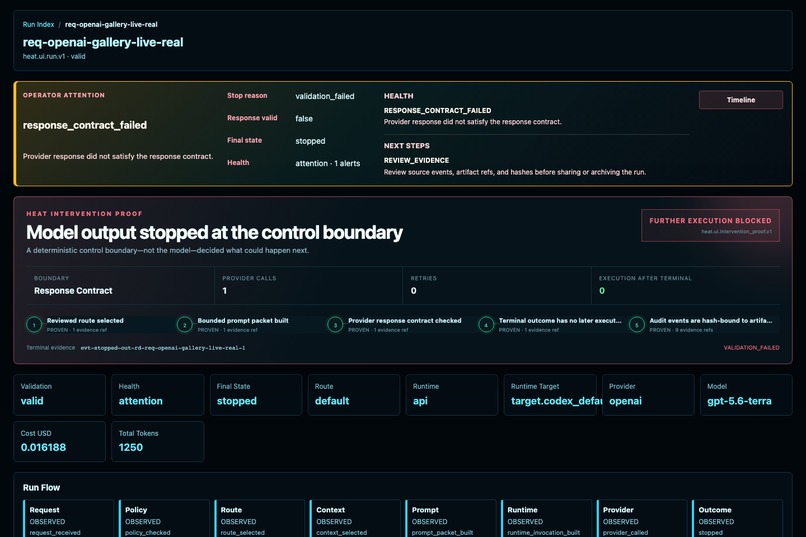The image size is (806, 537).
Task: Select the breadcrumb text 'req-openai-gallery-live-real'
Action: [x=111, y=24]
